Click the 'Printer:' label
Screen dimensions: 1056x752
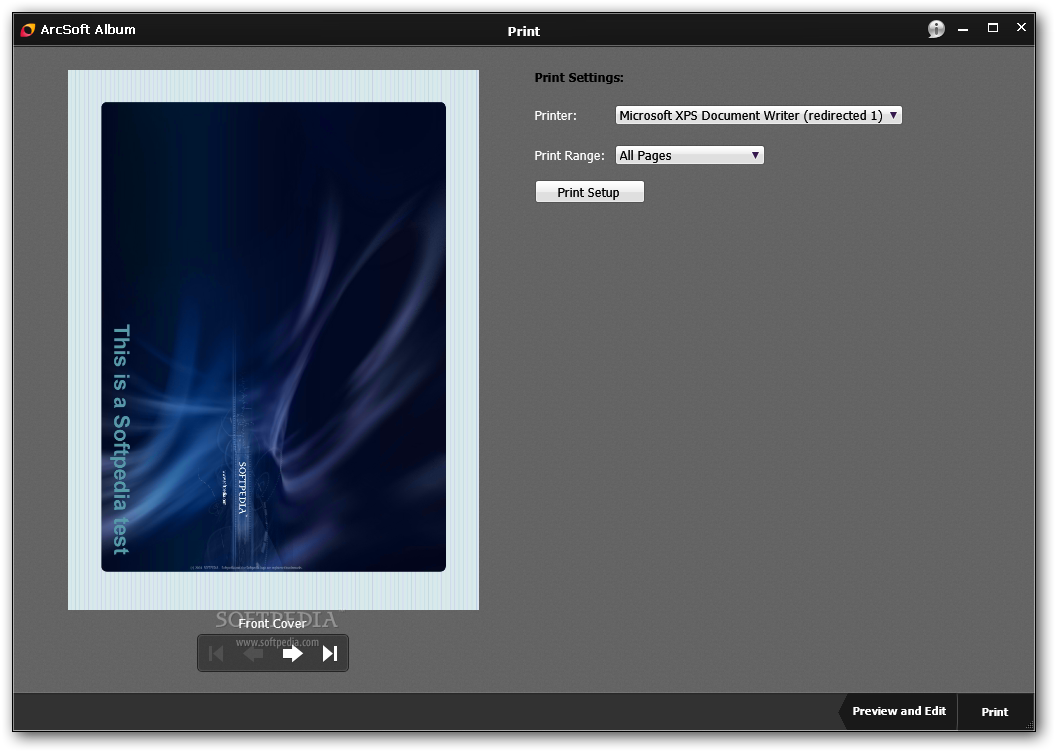[556, 116]
